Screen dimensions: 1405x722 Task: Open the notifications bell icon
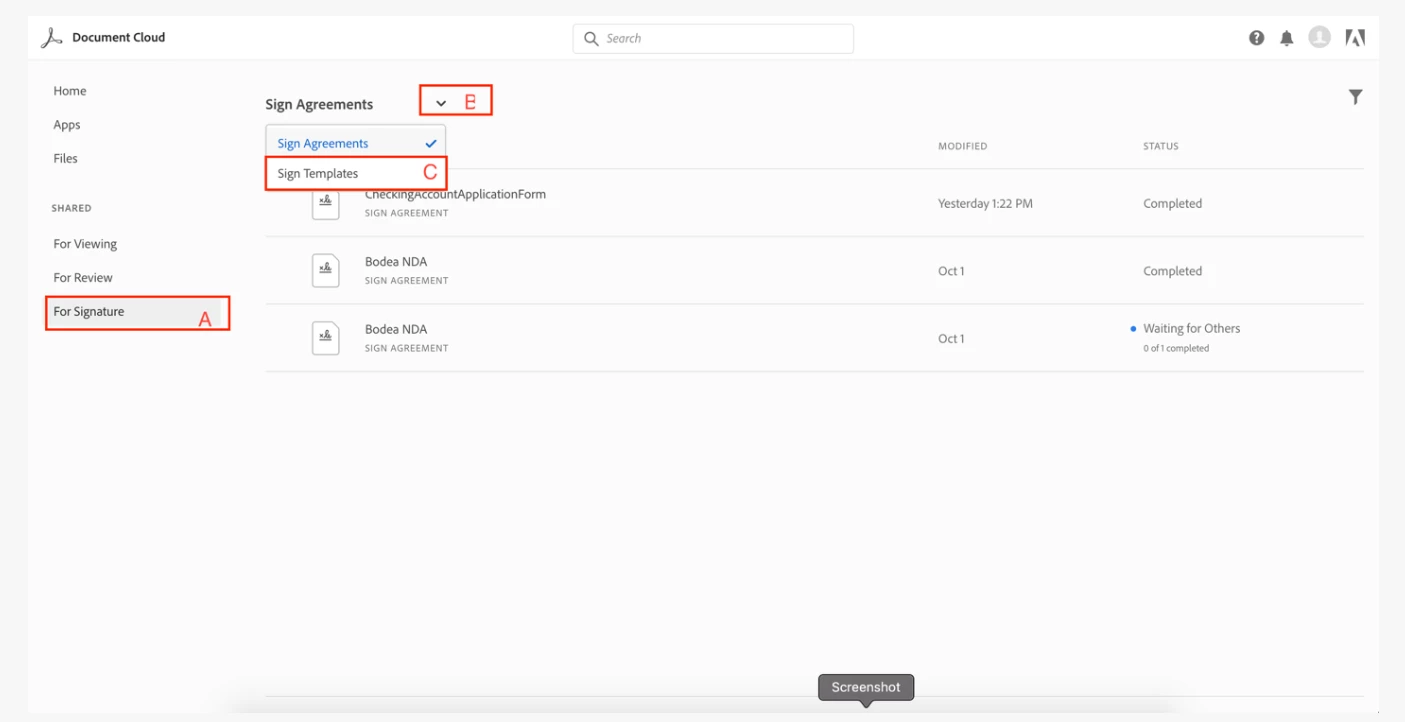1287,38
